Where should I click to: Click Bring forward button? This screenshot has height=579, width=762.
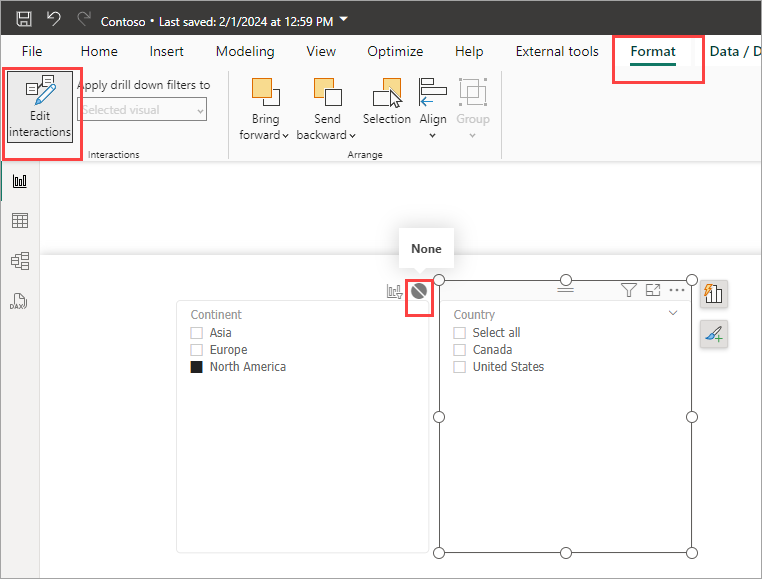click(x=264, y=109)
